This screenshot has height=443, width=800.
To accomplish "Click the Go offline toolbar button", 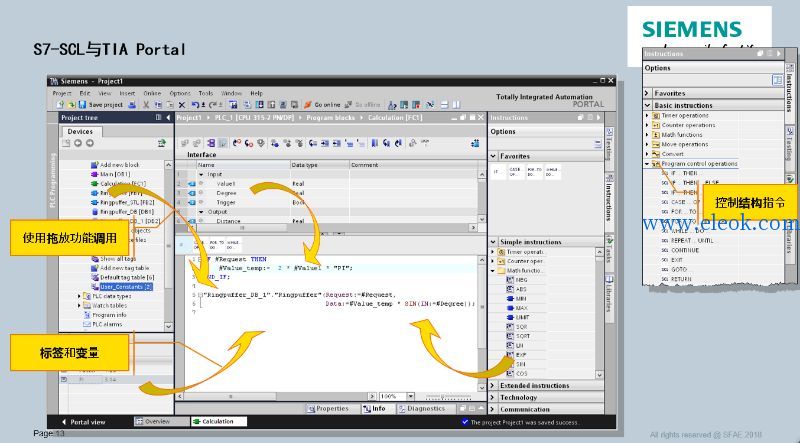I will (362, 105).
